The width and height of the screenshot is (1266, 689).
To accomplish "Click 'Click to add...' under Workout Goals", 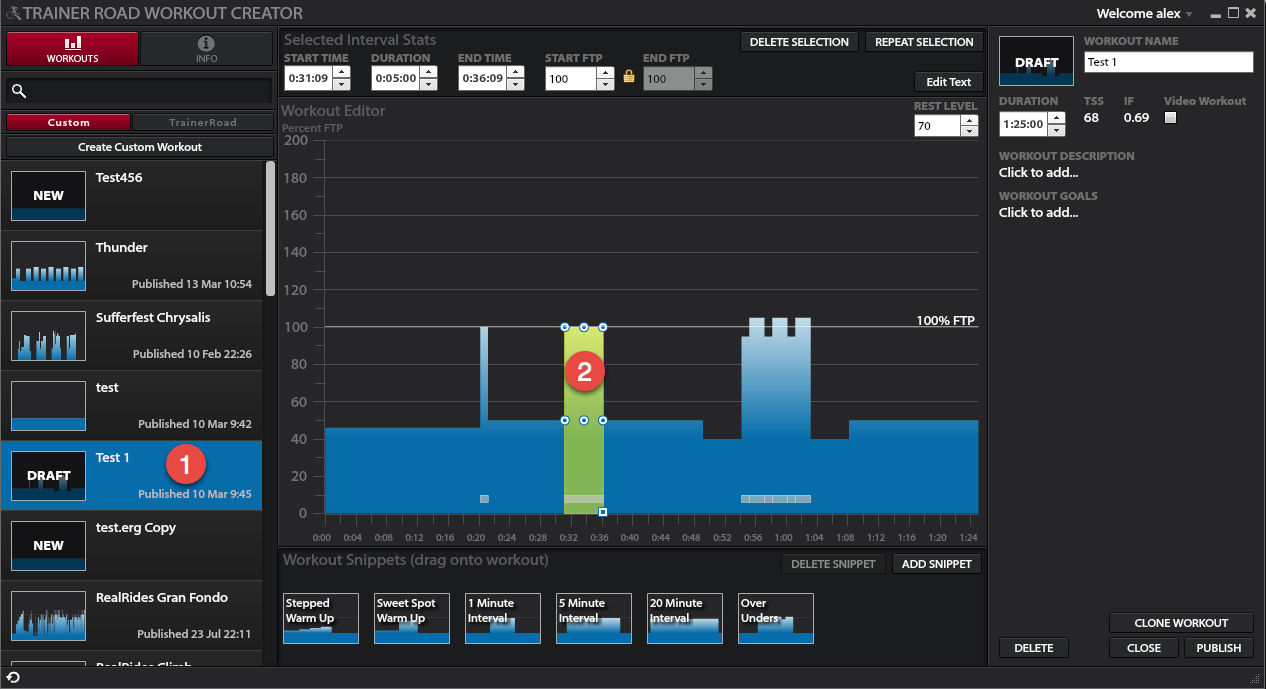I will tap(1038, 213).
